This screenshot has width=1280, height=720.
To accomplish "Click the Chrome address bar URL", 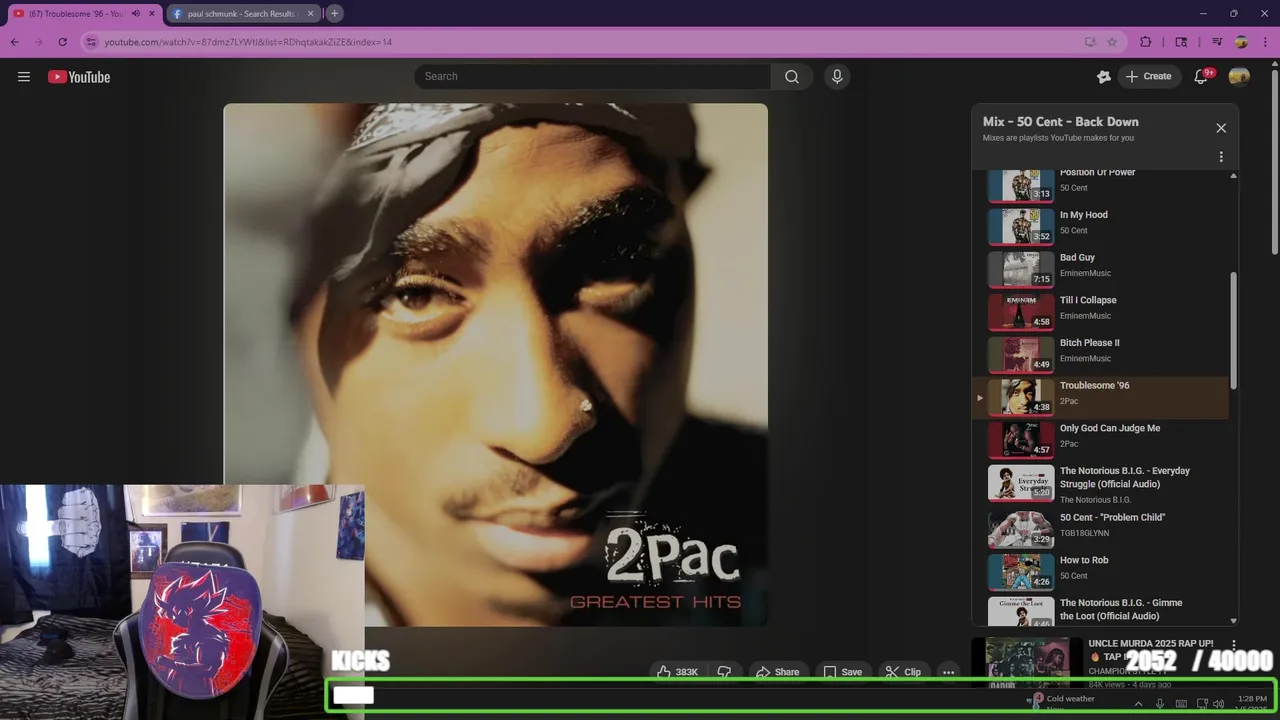I will [x=248, y=42].
